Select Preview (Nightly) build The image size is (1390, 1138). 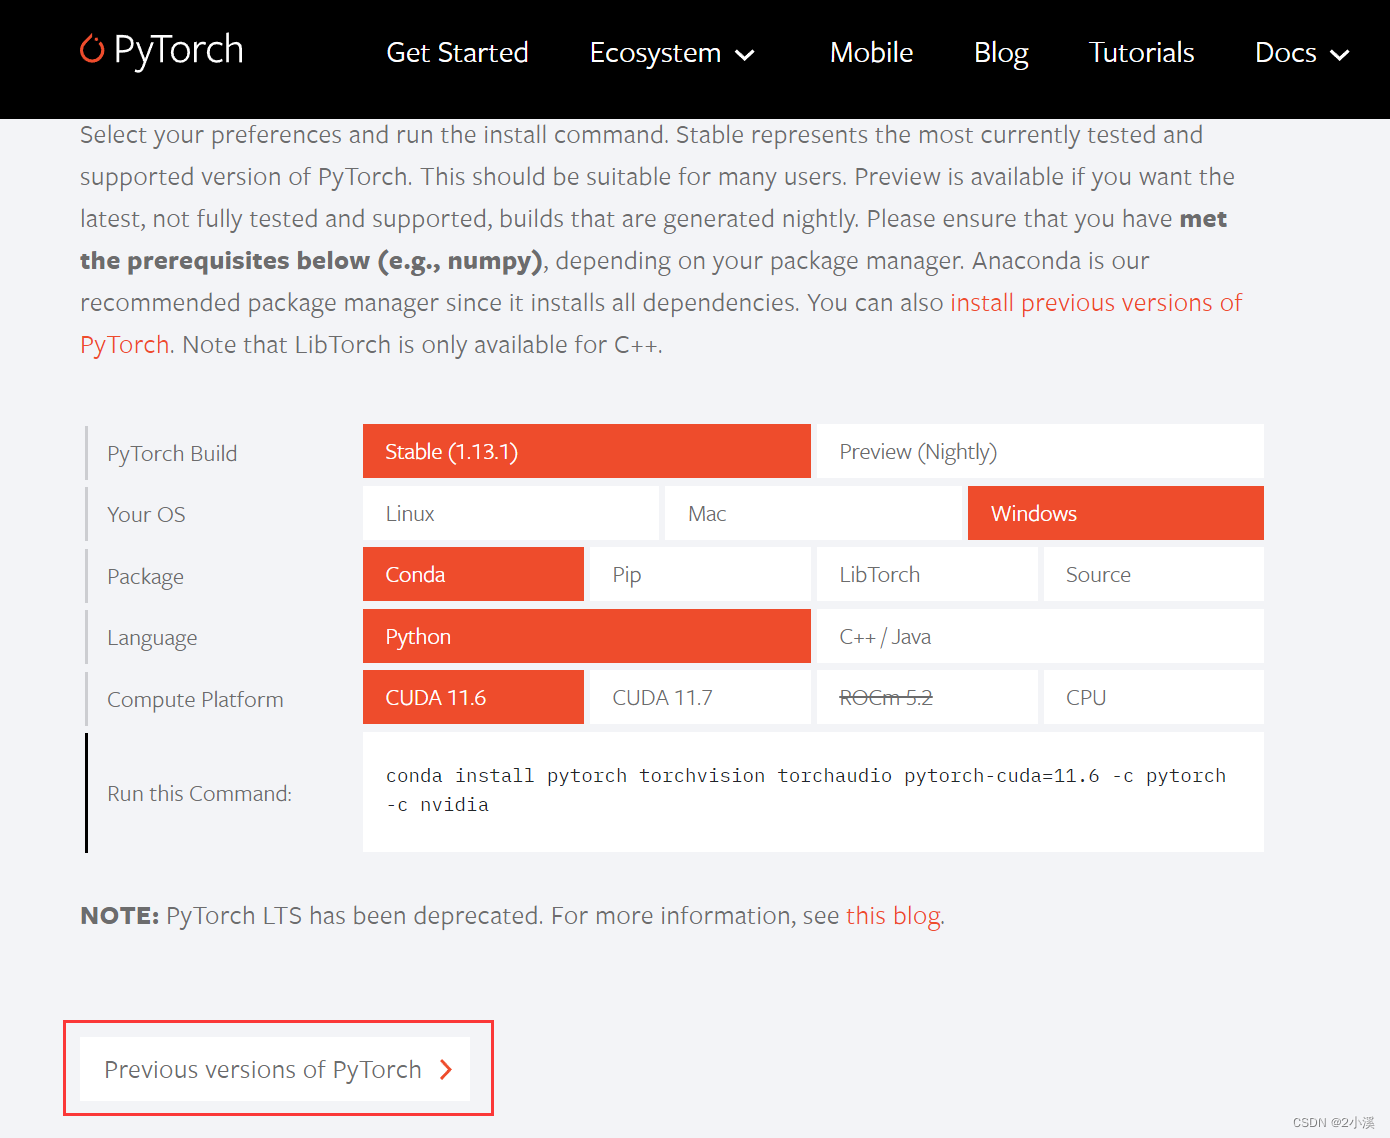(916, 451)
